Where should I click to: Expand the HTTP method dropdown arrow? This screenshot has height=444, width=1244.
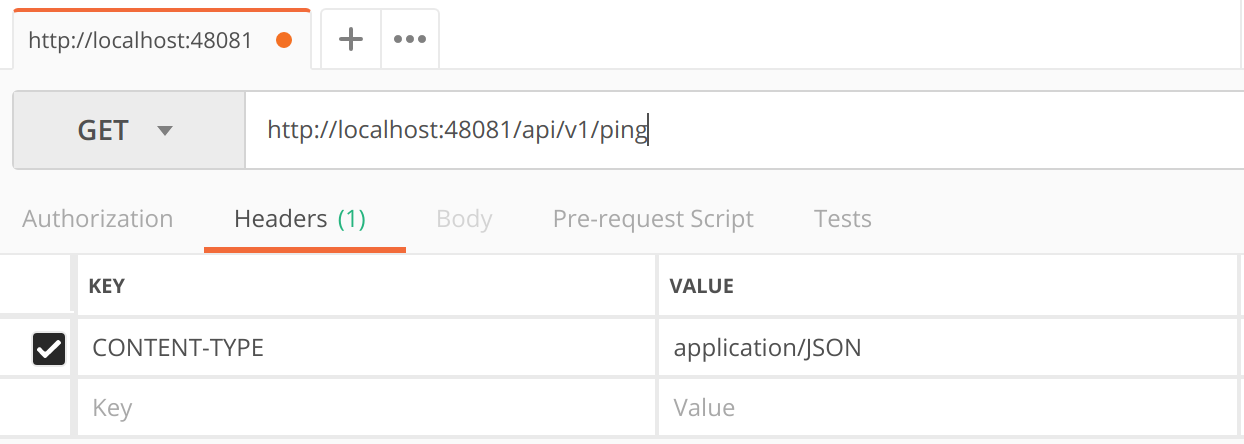point(165,131)
